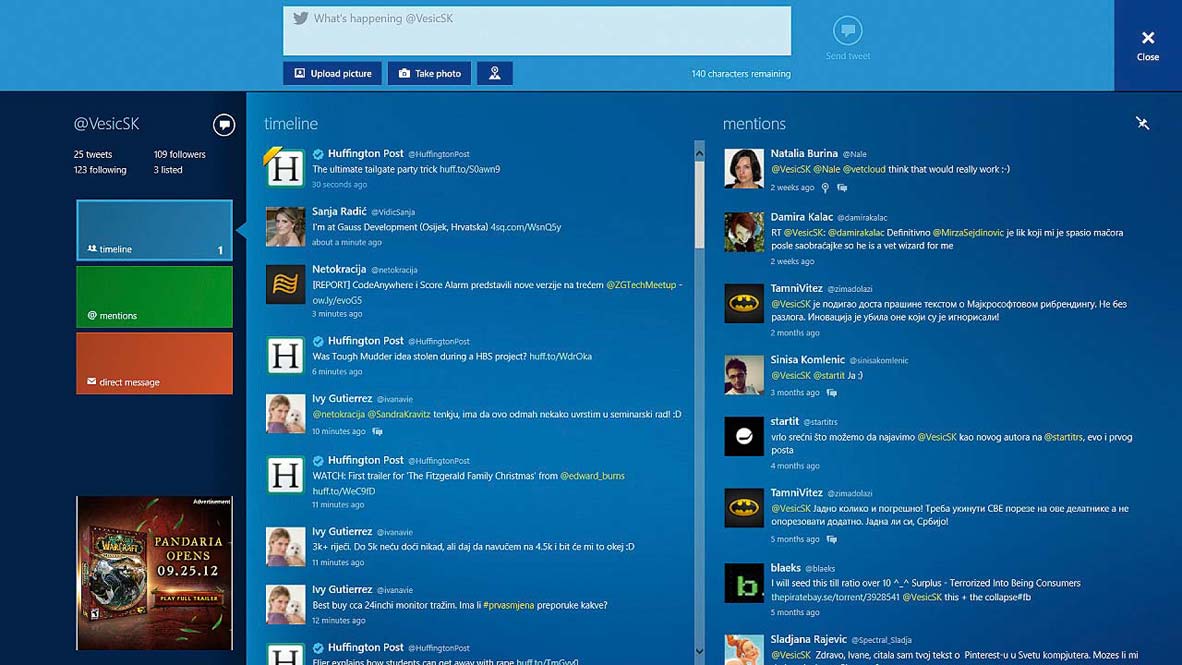
Task: Click the @SandraKravitz mention in Ivy Gutierrez's tweet
Action: pyautogui.click(x=399, y=414)
